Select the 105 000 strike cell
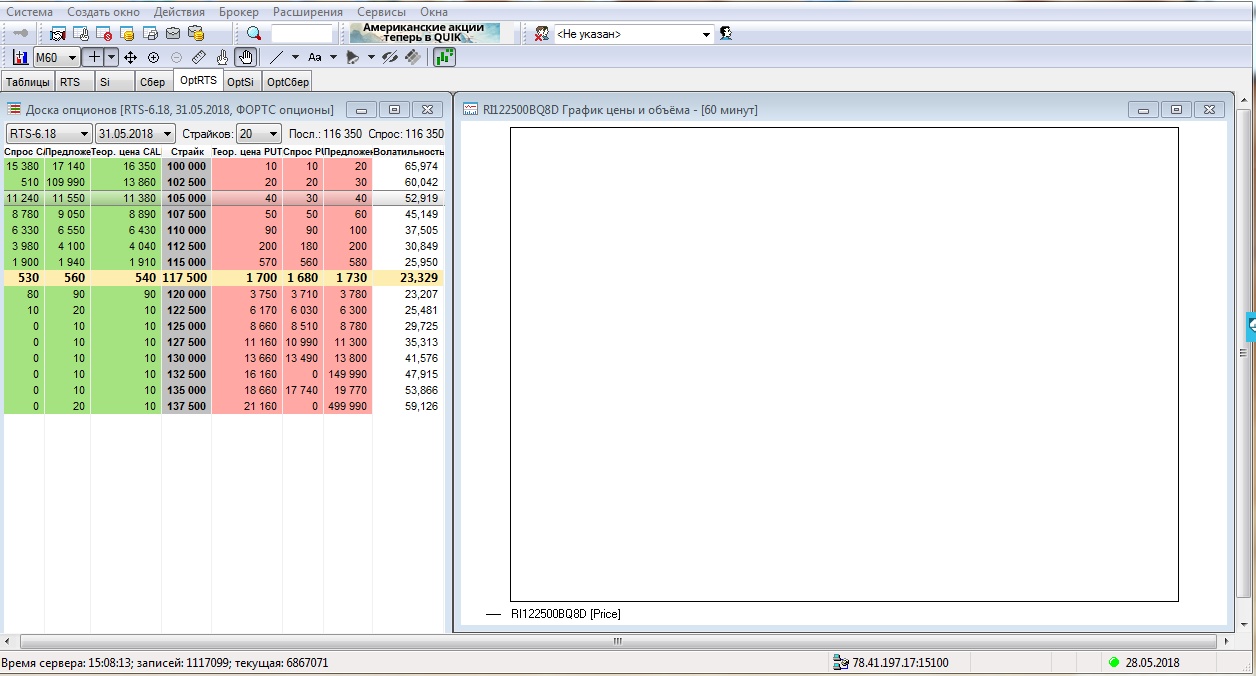Image resolution: width=1256 pixels, height=676 pixels. (187, 198)
